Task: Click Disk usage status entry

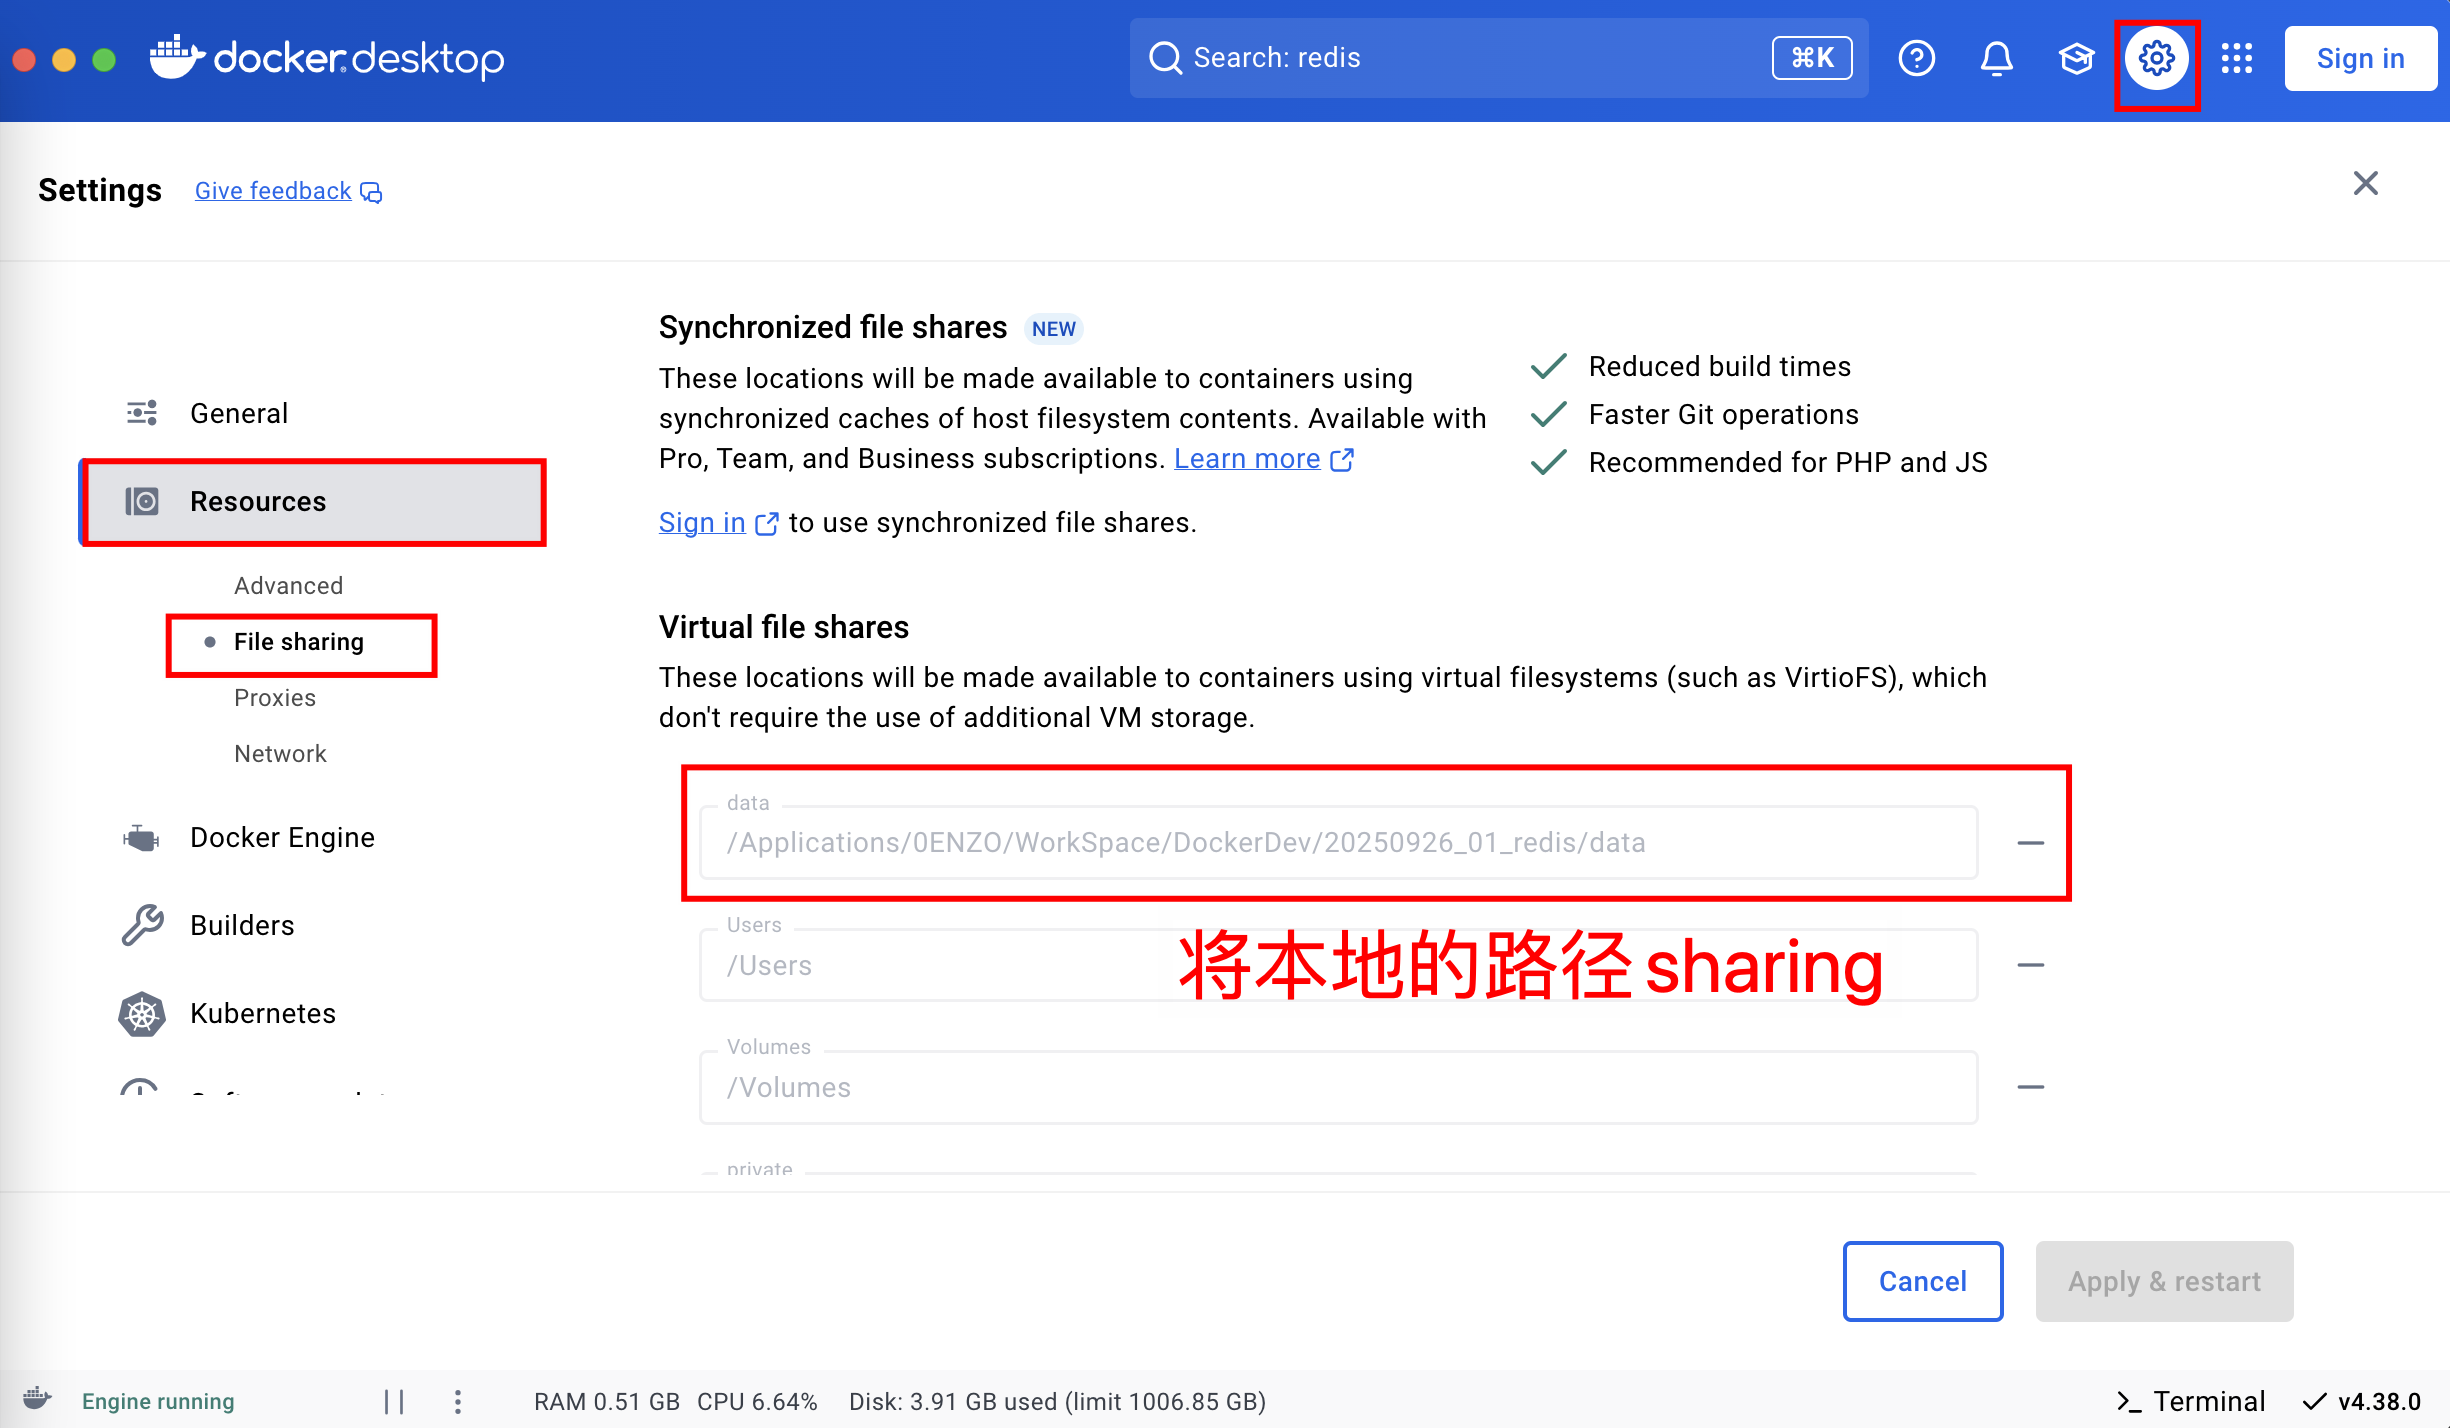Action: 1057,1401
